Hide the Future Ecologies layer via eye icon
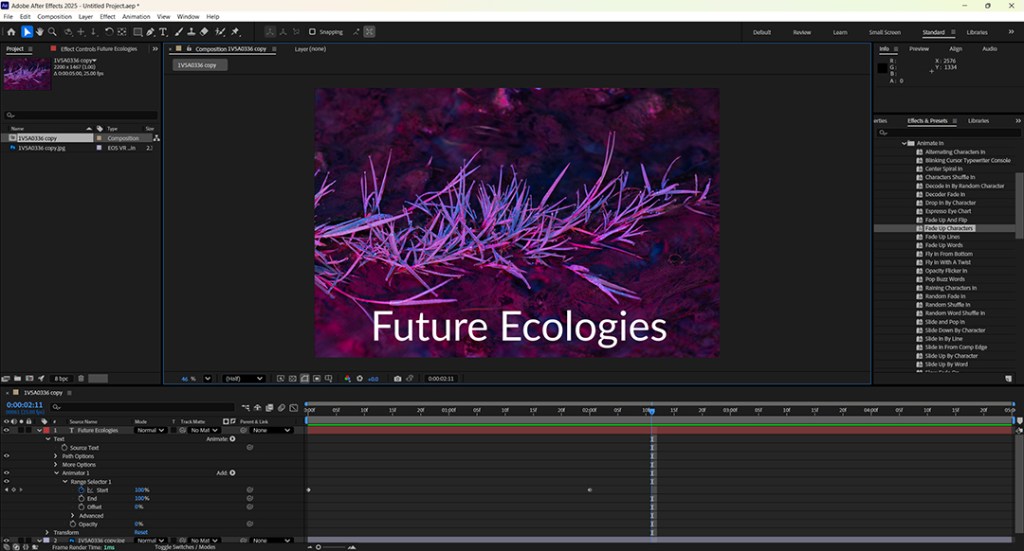Image resolution: width=1024 pixels, height=551 pixels. 7,430
